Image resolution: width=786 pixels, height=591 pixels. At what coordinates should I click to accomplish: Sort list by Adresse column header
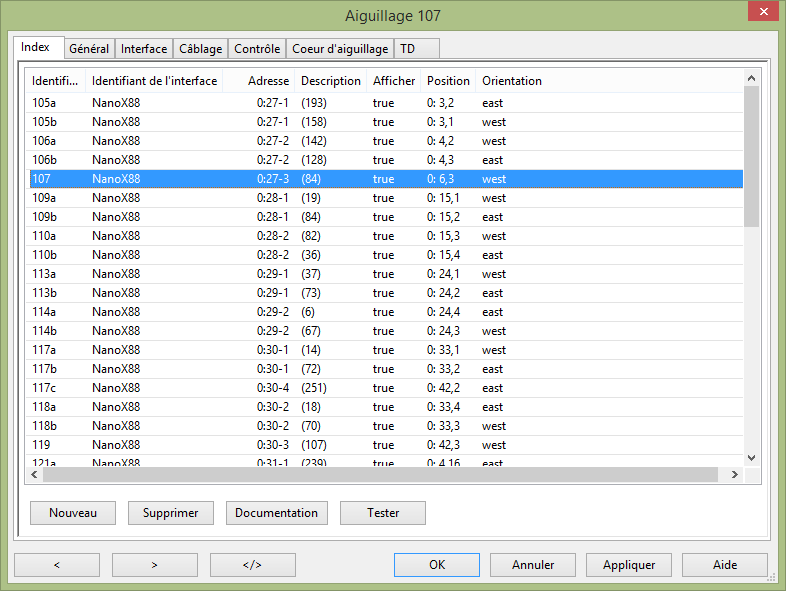click(x=268, y=81)
